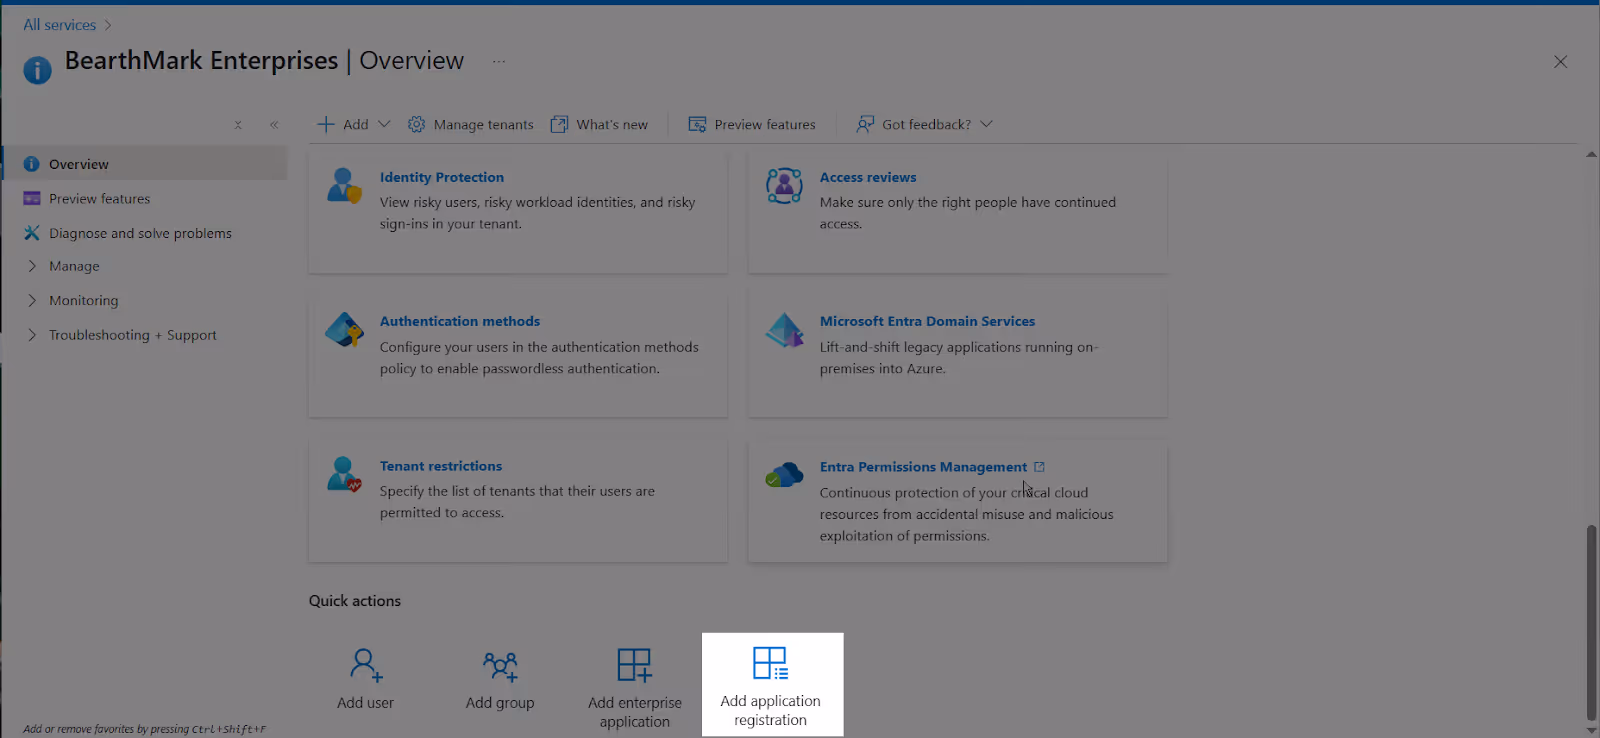1600x738 pixels.
Task: Open the Entra Permissions Management link
Action: (923, 467)
